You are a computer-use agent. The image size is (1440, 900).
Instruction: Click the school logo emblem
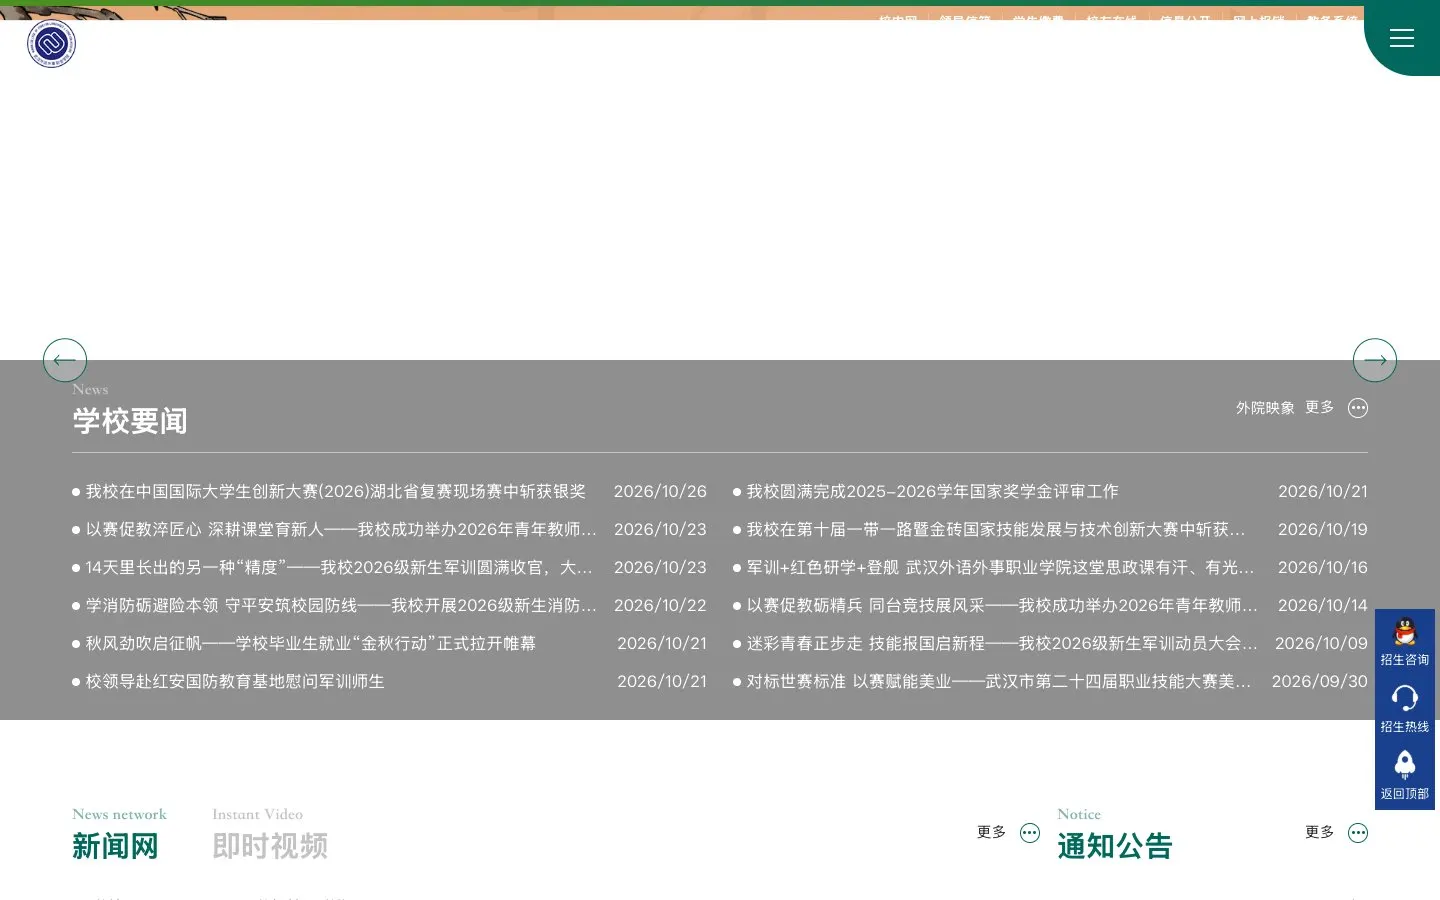tap(52, 44)
